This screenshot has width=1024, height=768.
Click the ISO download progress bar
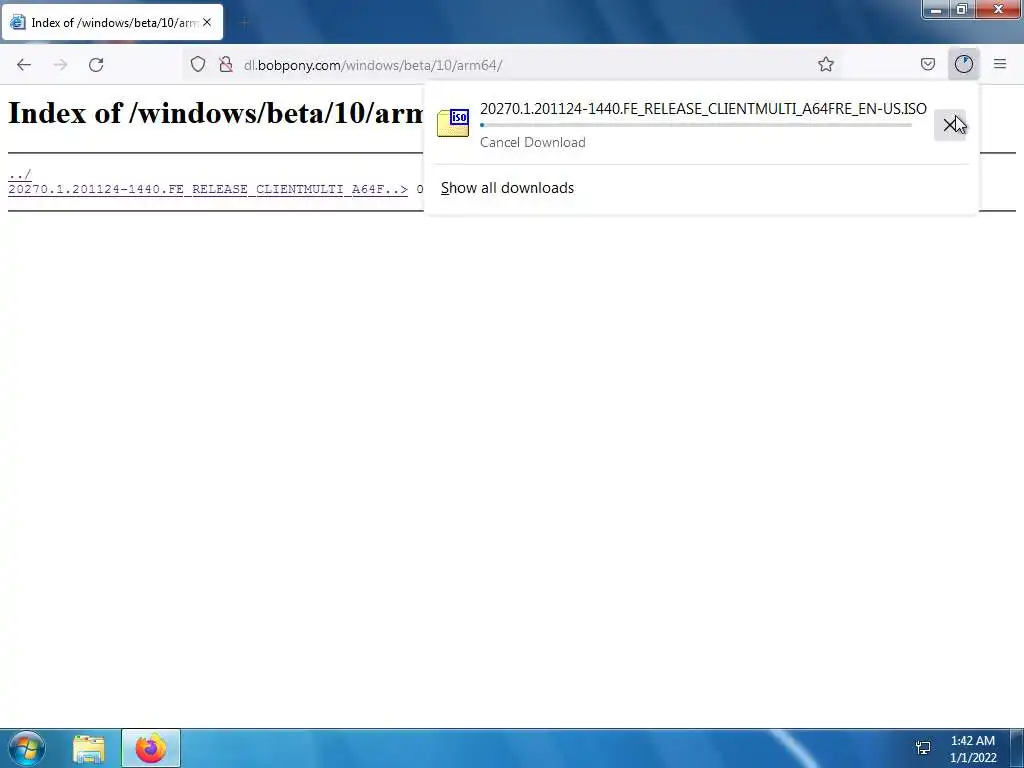(696, 125)
